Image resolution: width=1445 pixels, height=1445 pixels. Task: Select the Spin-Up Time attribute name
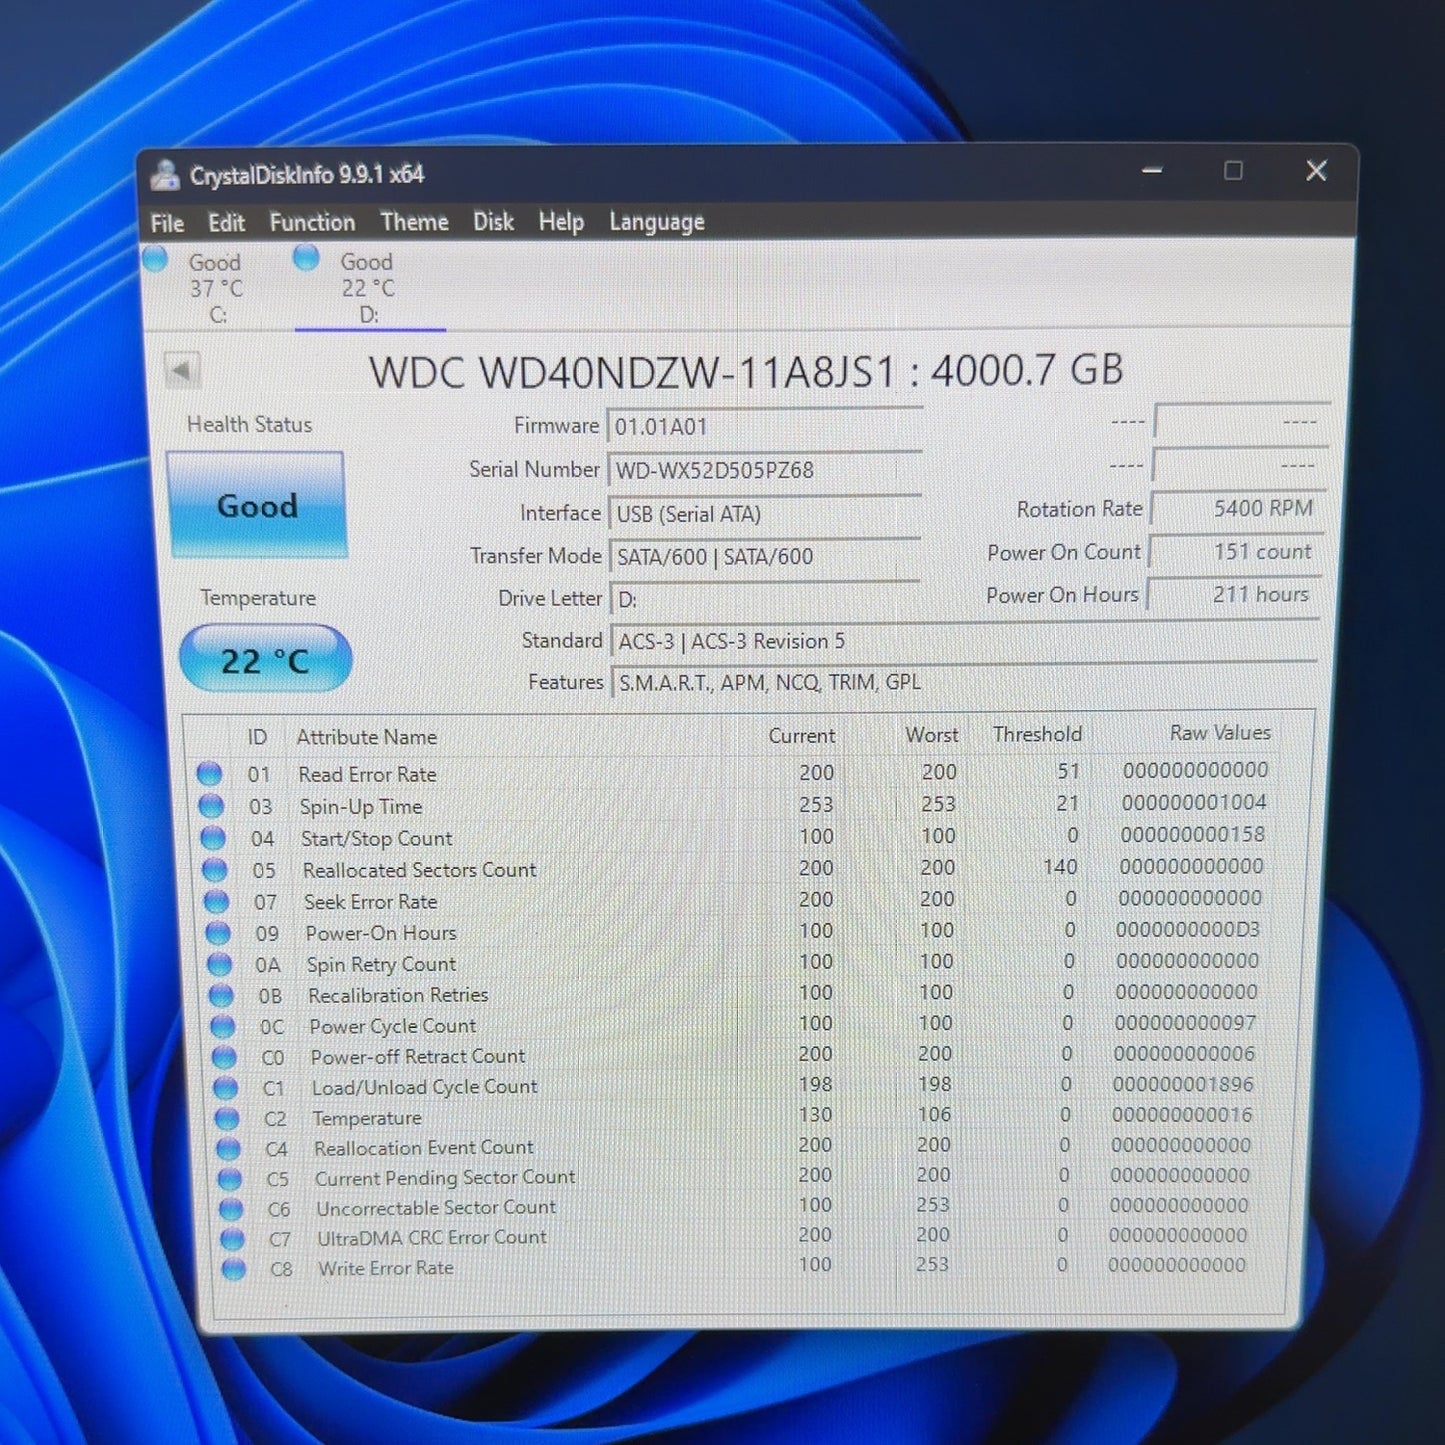tap(361, 806)
